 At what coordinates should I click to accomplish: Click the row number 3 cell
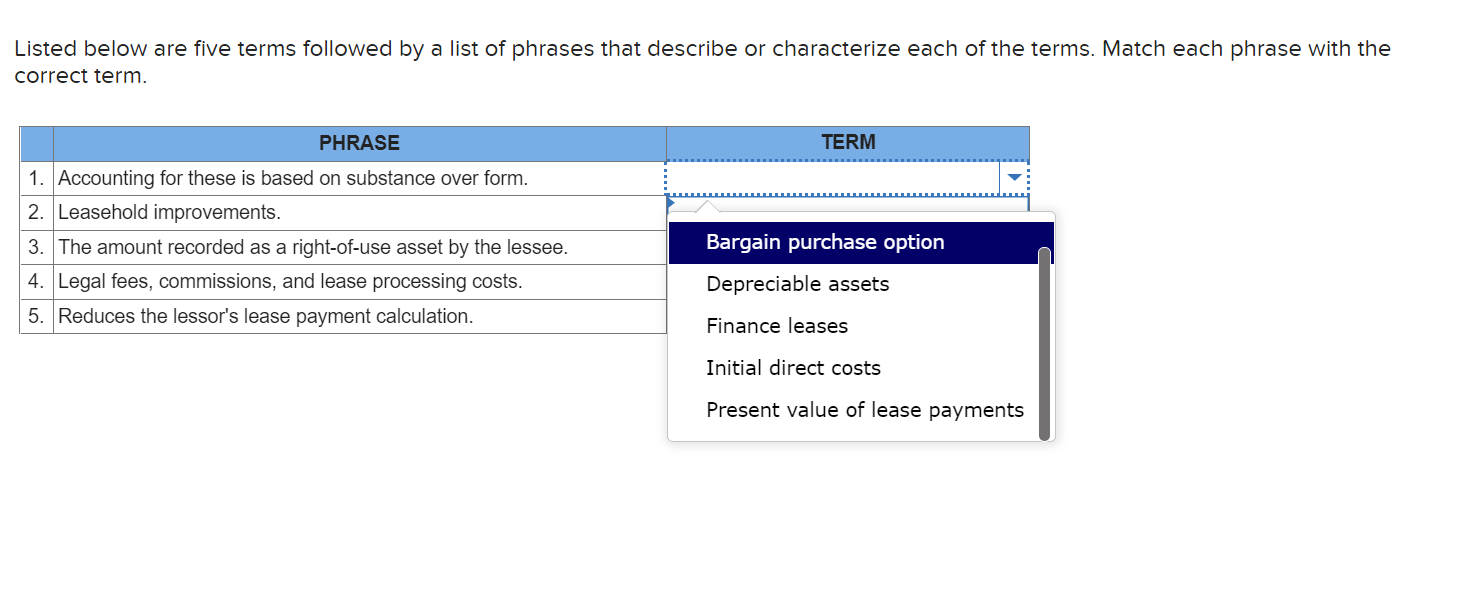(x=36, y=247)
